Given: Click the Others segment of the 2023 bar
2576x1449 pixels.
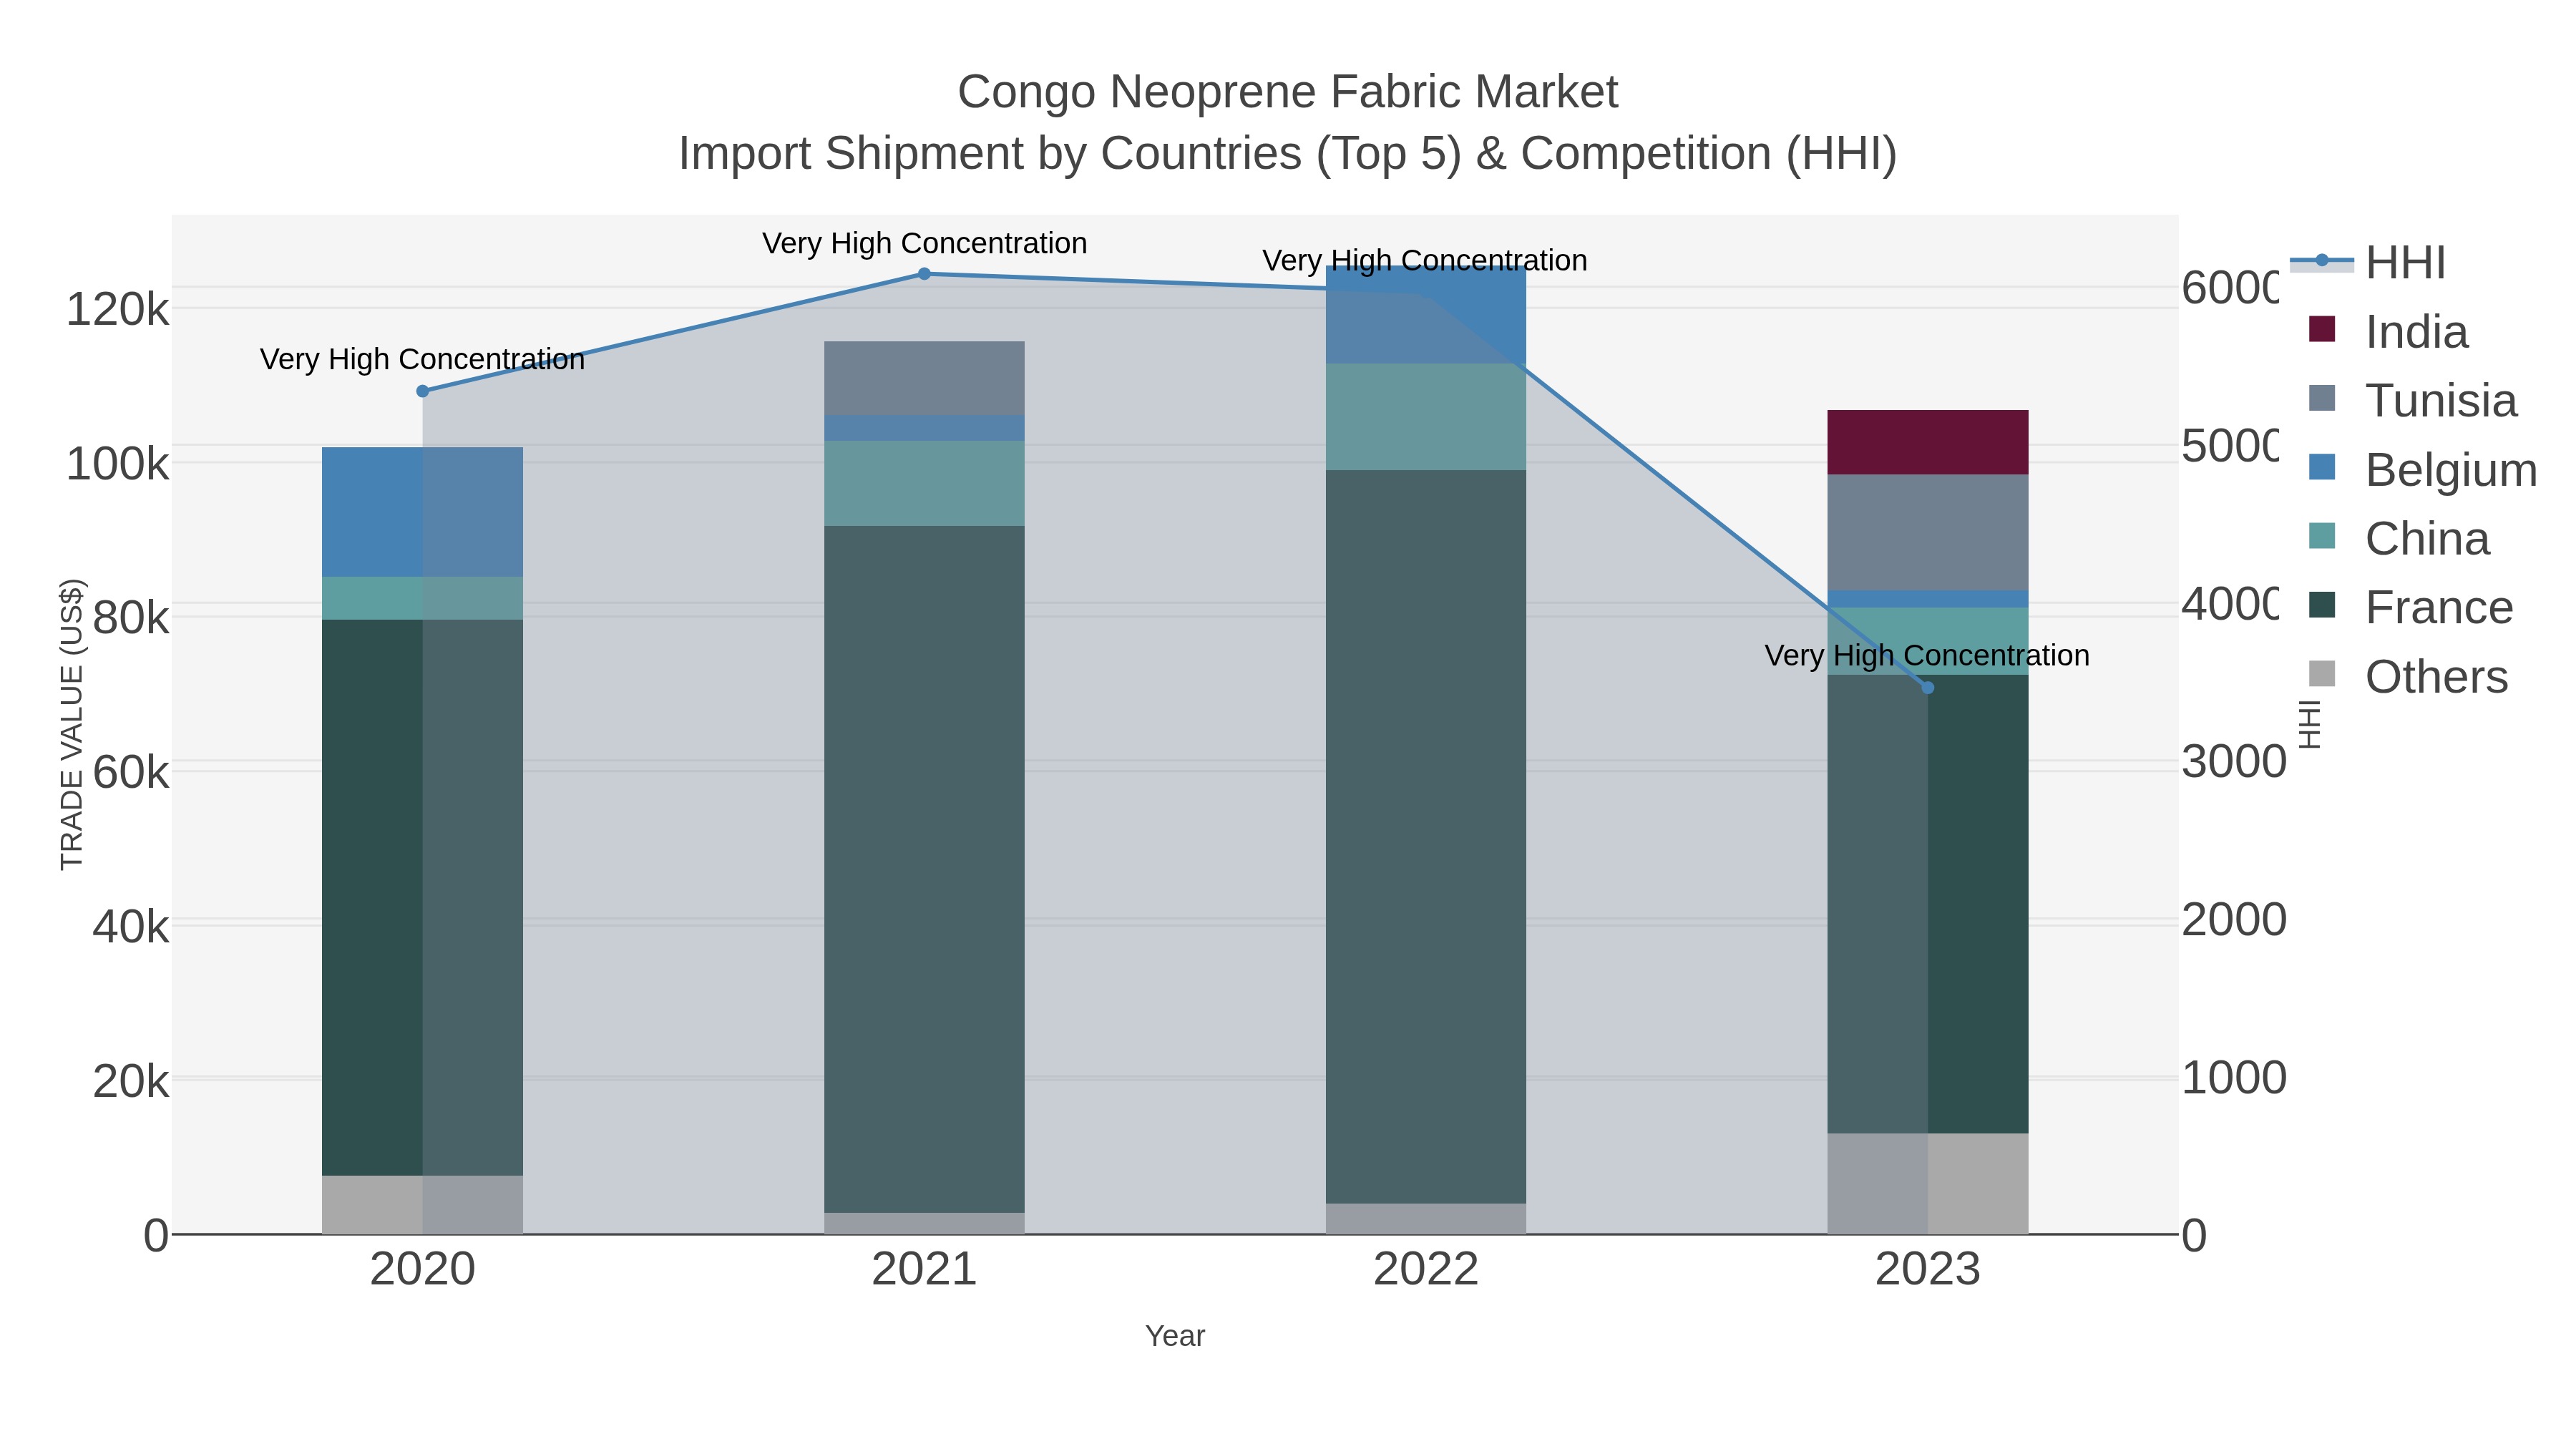Looking at the screenshot, I should (x=1928, y=1184).
